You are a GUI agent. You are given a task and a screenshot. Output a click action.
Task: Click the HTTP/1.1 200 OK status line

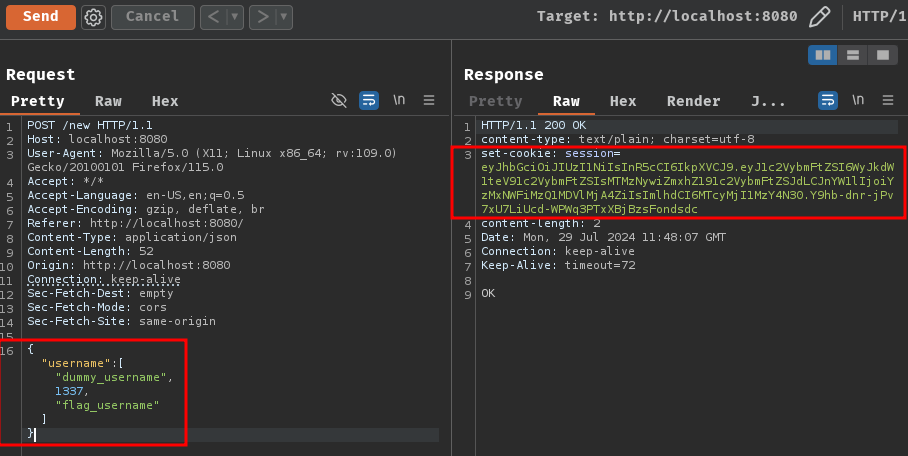point(533,125)
